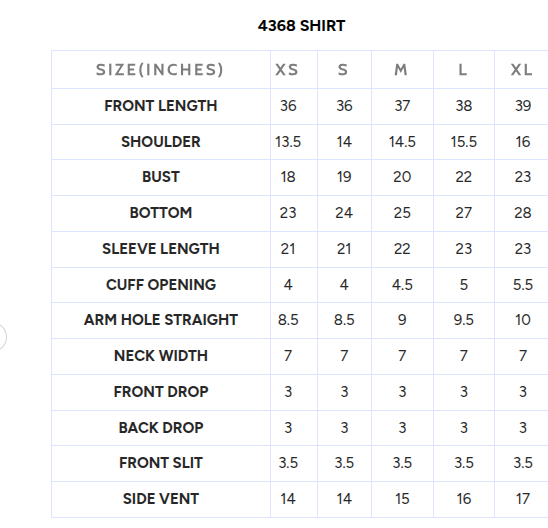This screenshot has height=528, width=548.
Task: Click the XS column header
Action: (287, 70)
